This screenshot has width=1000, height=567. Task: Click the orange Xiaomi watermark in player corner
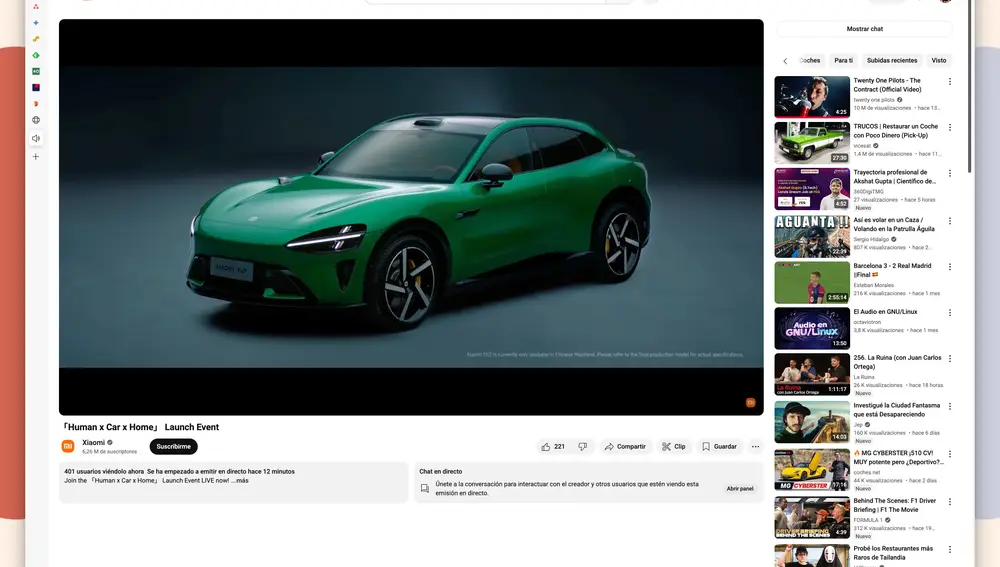(x=751, y=402)
